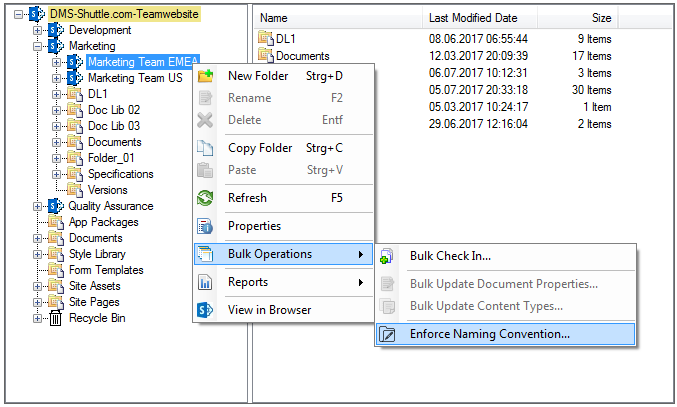The height and width of the screenshot is (407, 677).
Task: Click the 1 Item size cell
Action: [597, 107]
